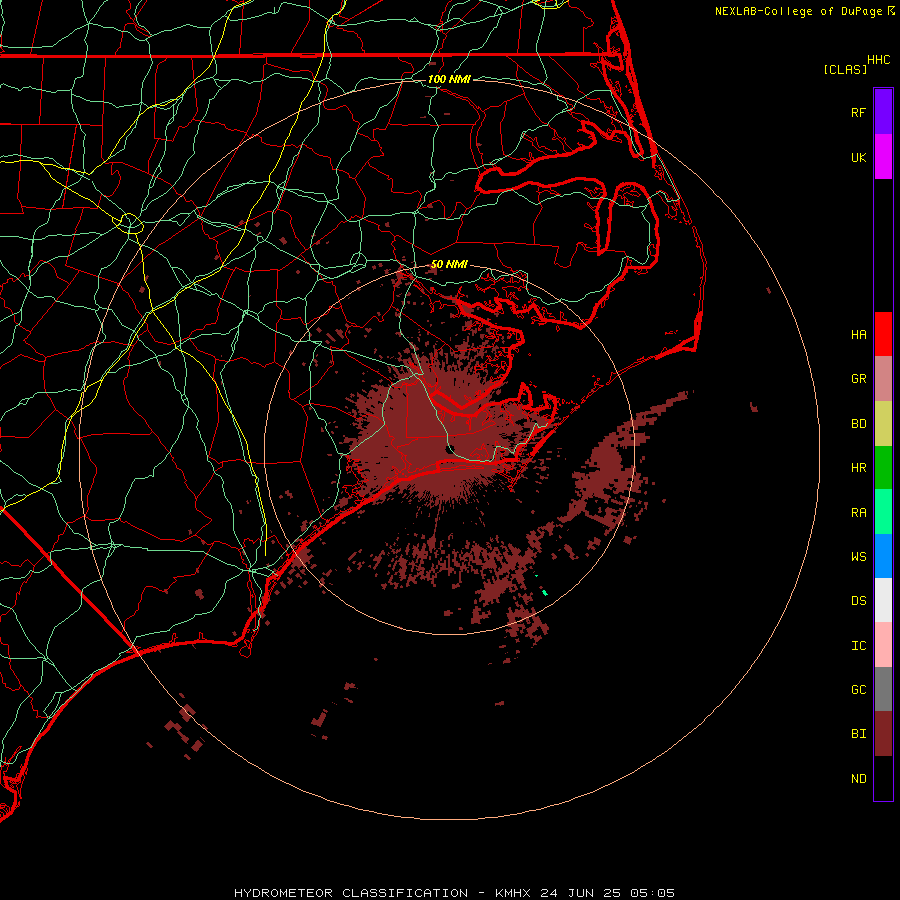Screen dimensions: 900x900
Task: Pick the RA light-green legend swatch
Action: pyautogui.click(x=883, y=512)
